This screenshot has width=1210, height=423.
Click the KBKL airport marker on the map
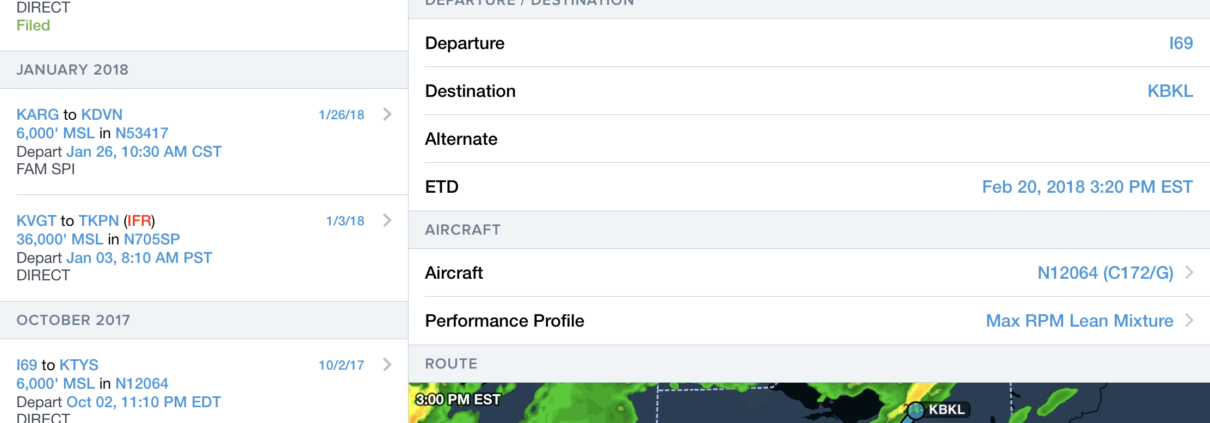coord(916,410)
